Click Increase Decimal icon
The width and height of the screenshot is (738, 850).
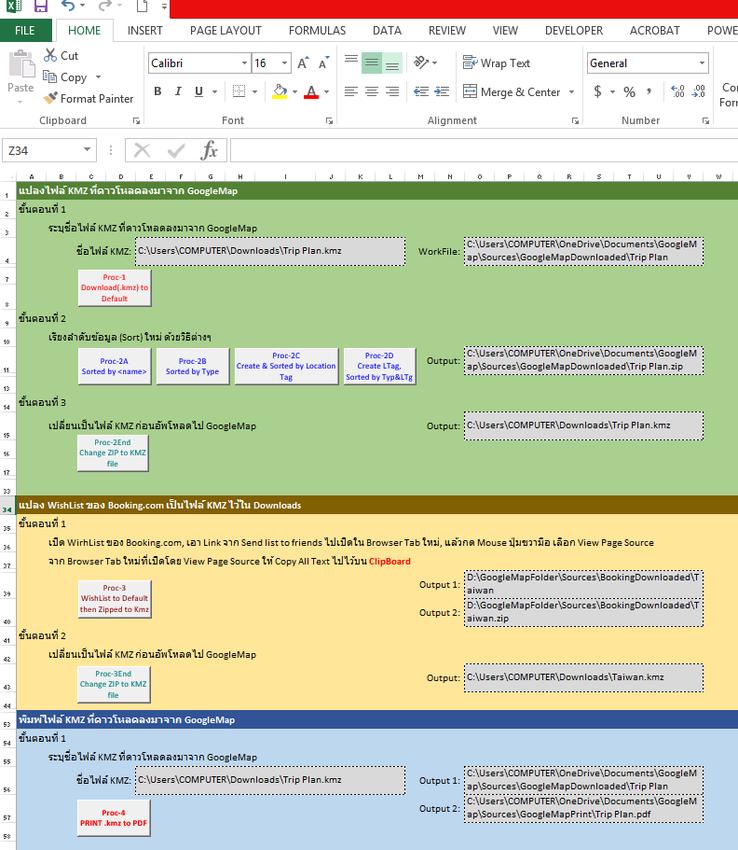[x=677, y=91]
